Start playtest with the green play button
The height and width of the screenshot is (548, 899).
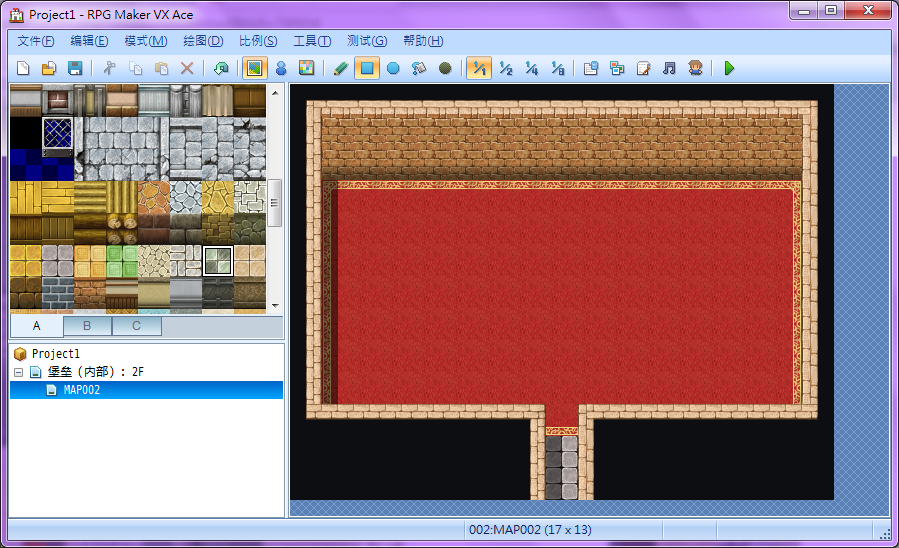pos(729,68)
